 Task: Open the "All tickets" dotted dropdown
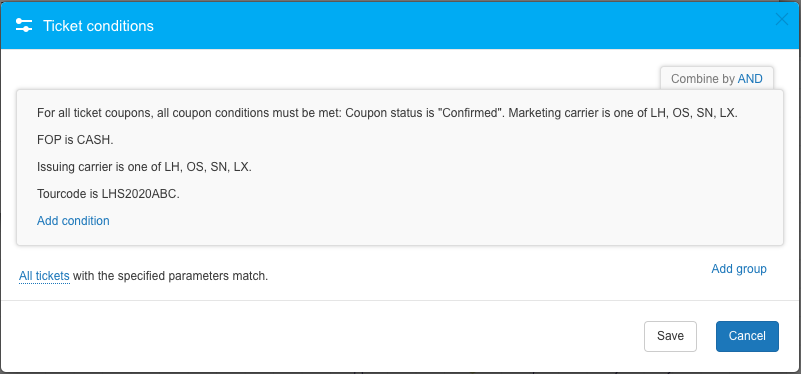pos(44,276)
